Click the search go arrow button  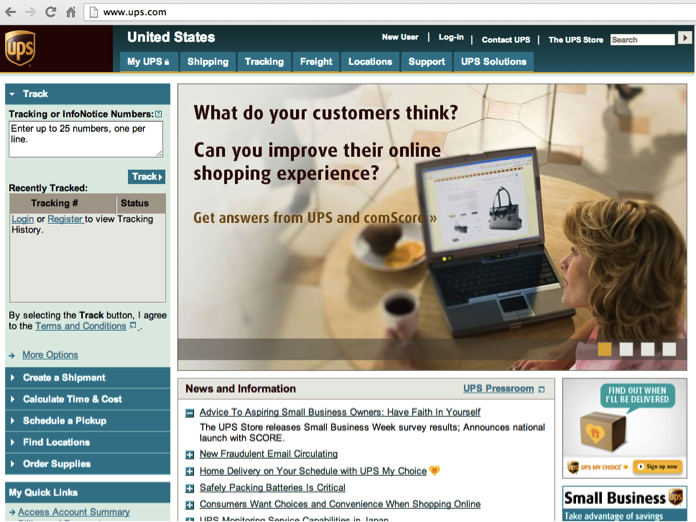pos(684,38)
